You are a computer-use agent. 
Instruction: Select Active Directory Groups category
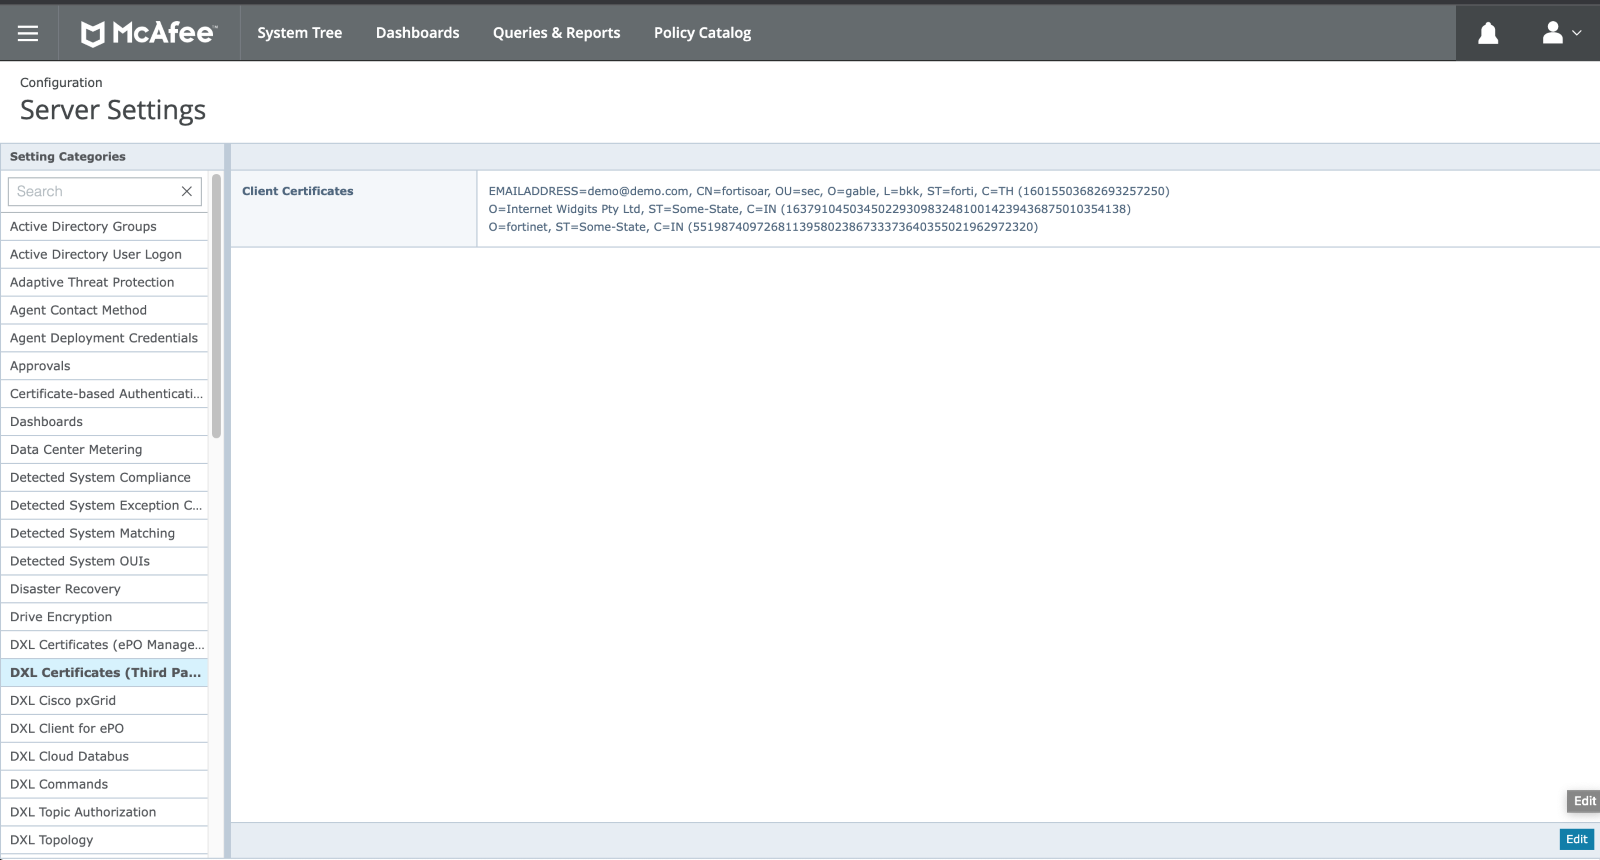pyautogui.click(x=83, y=227)
